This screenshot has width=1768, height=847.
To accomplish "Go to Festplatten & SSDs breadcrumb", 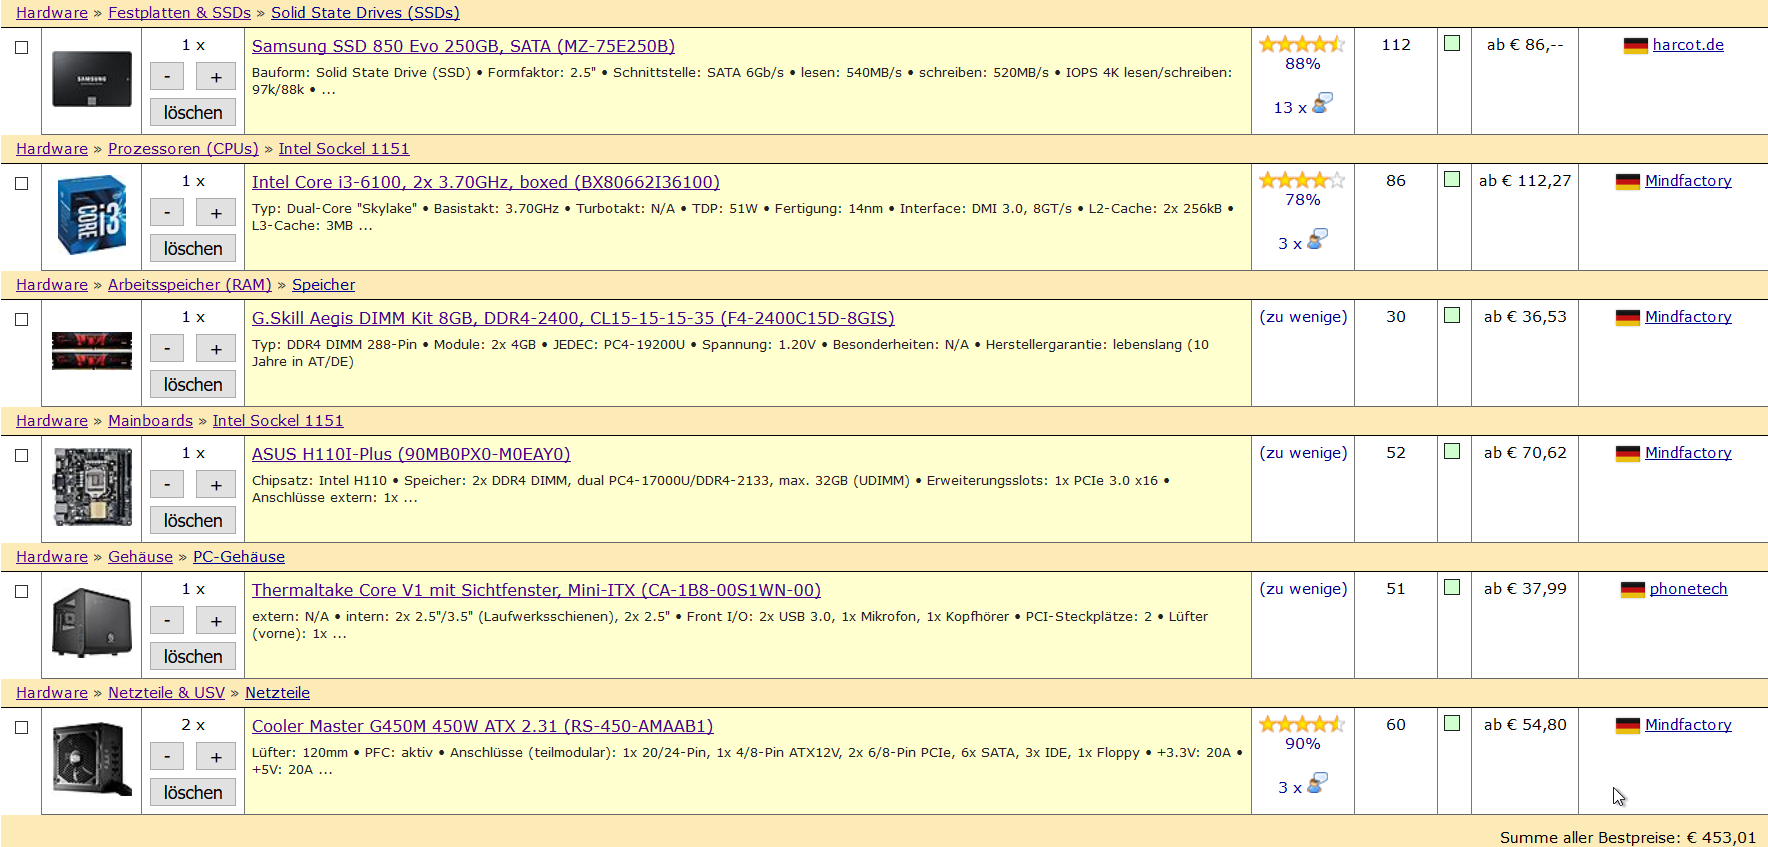I will coord(179,13).
